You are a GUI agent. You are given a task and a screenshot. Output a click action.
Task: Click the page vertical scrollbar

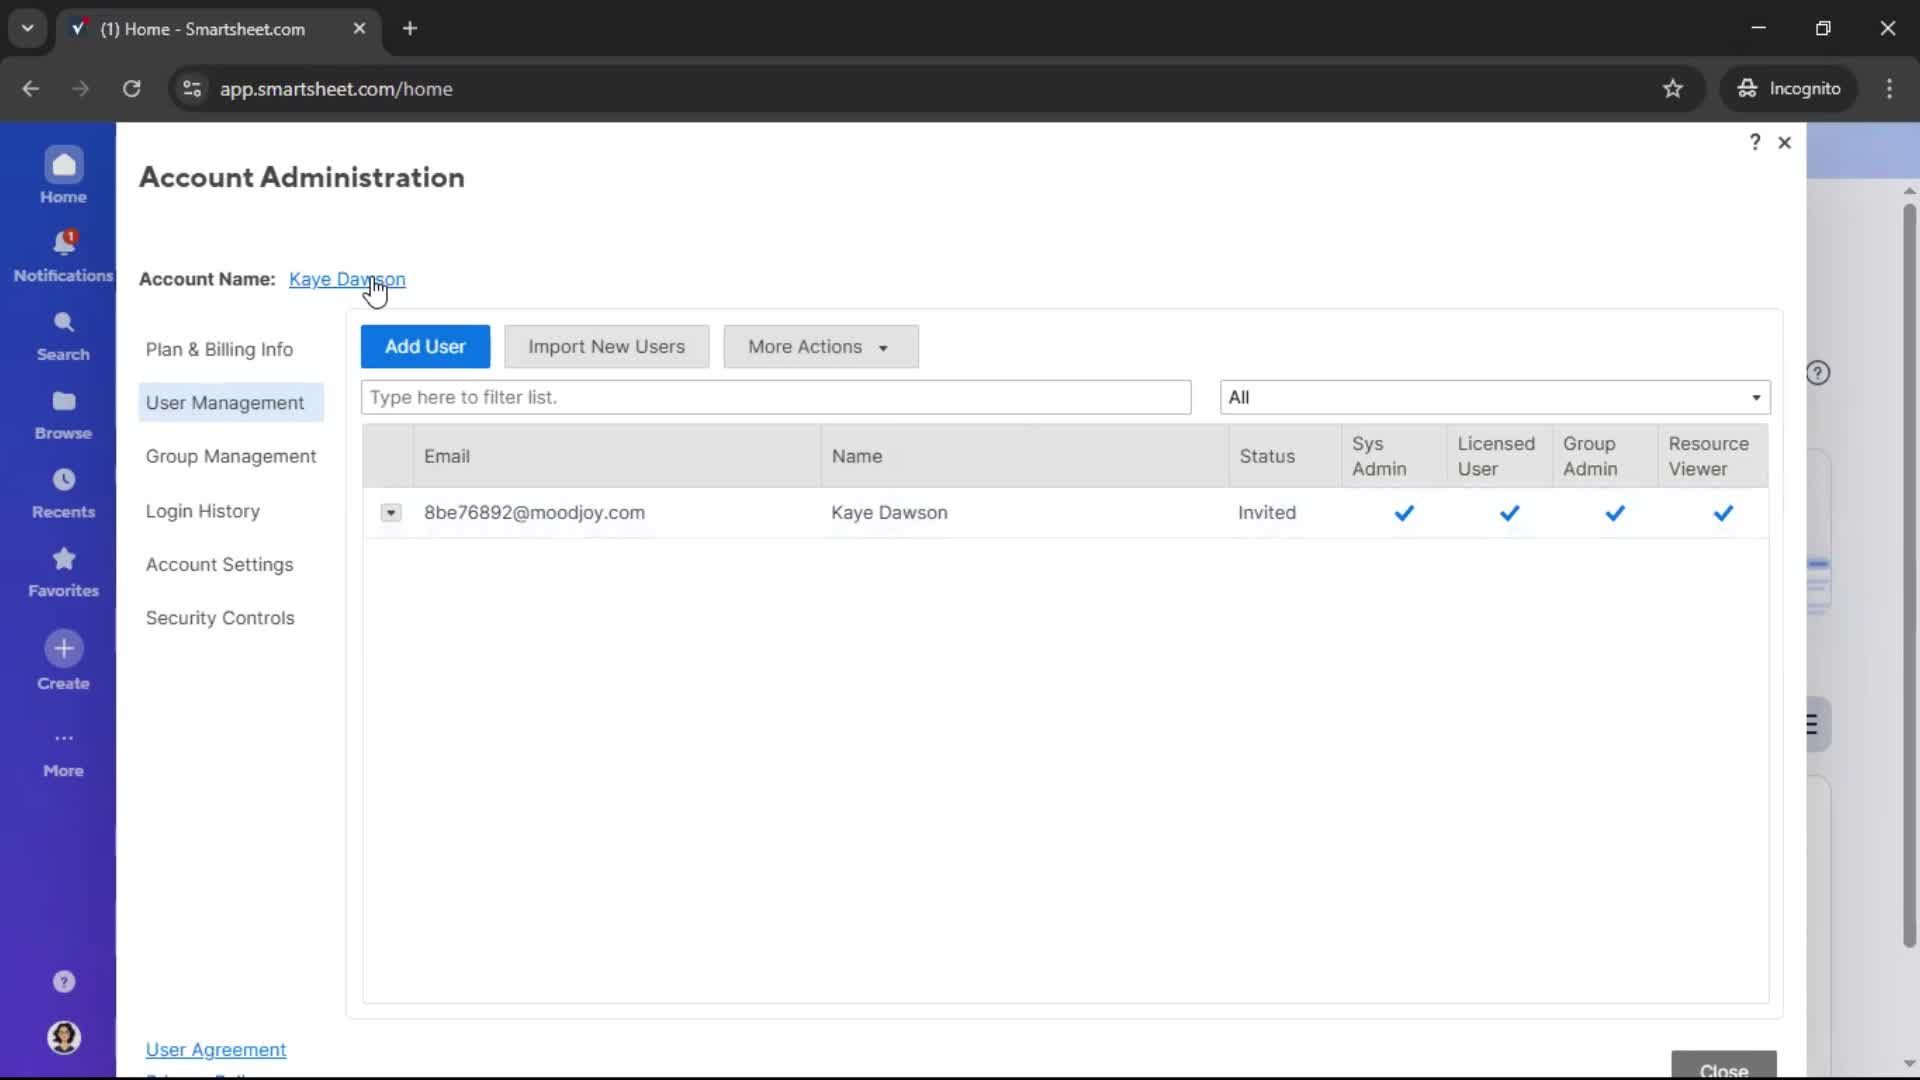[x=1908, y=575]
